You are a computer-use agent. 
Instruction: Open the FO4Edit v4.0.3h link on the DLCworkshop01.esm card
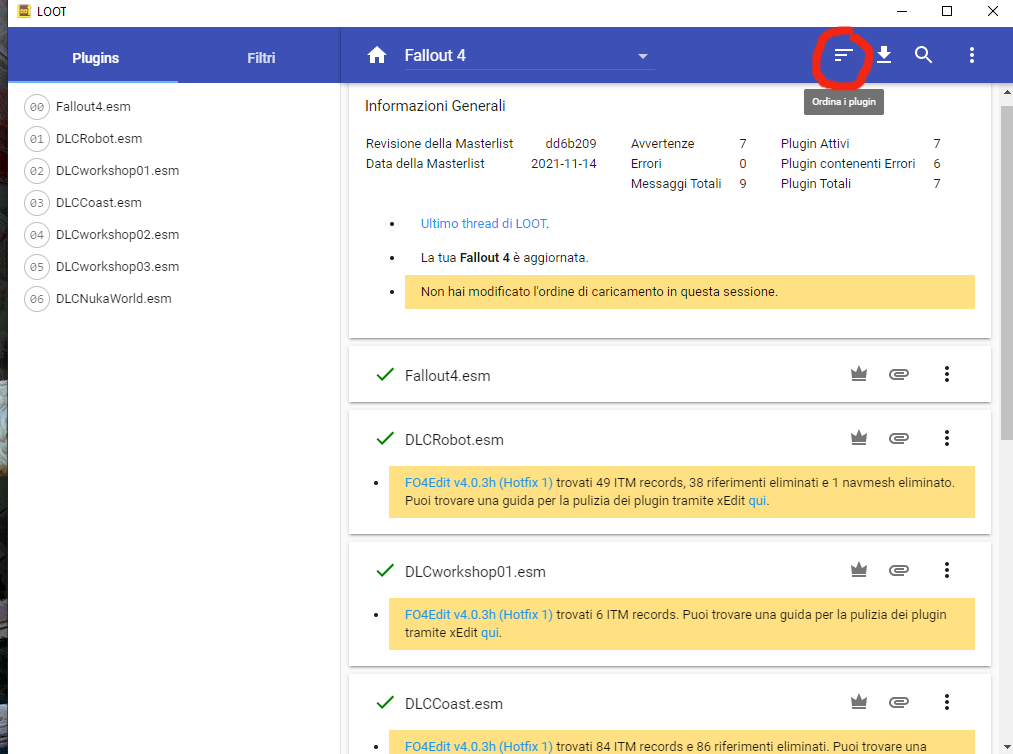pos(479,614)
